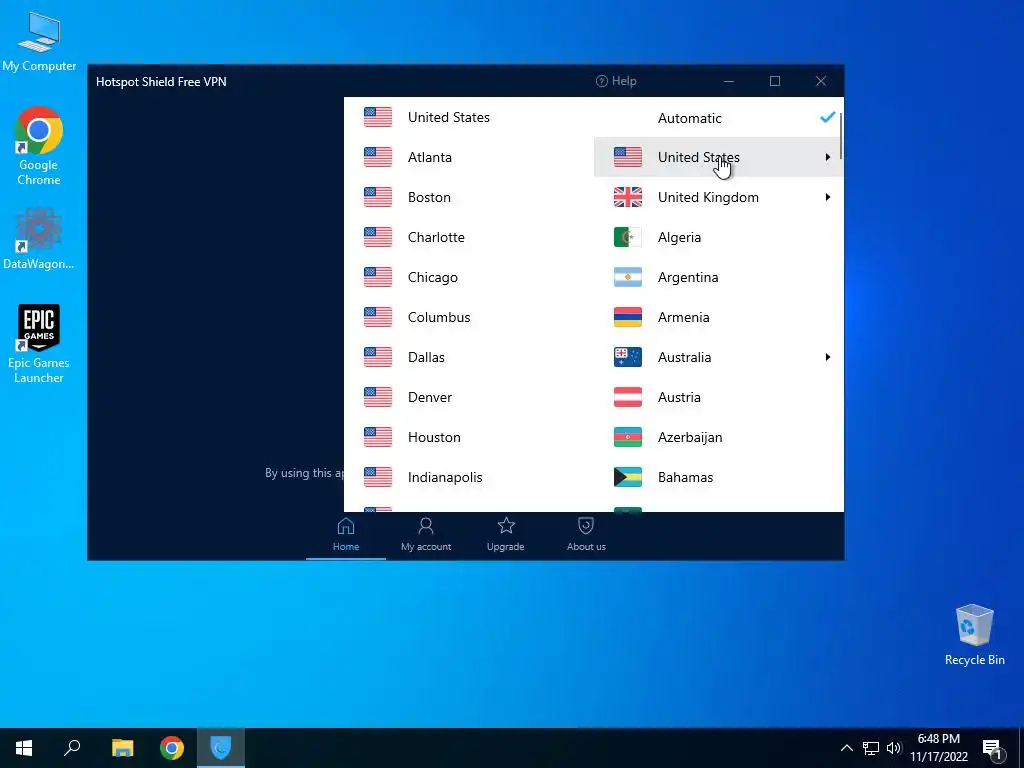Click the volume speaker tray icon
The image size is (1024, 768).
894,748
